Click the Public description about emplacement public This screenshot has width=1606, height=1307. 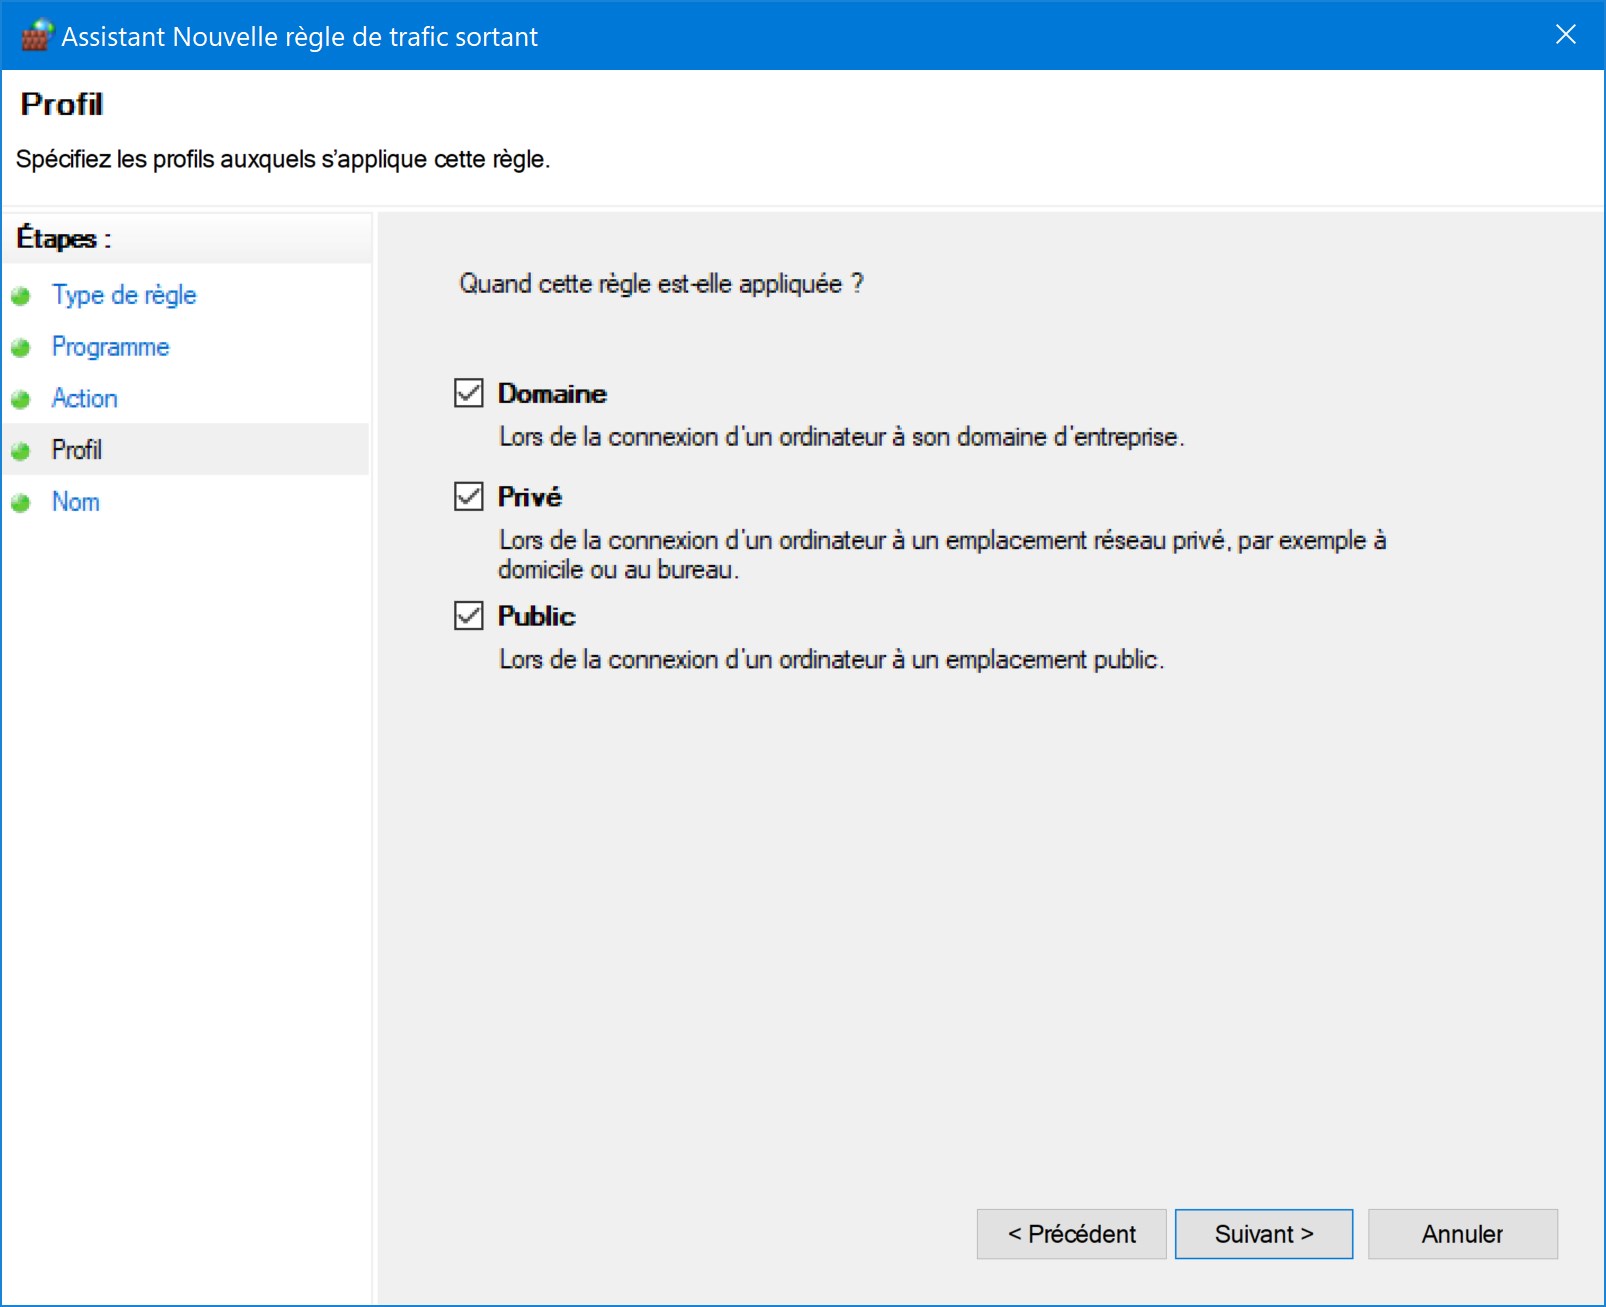(832, 660)
